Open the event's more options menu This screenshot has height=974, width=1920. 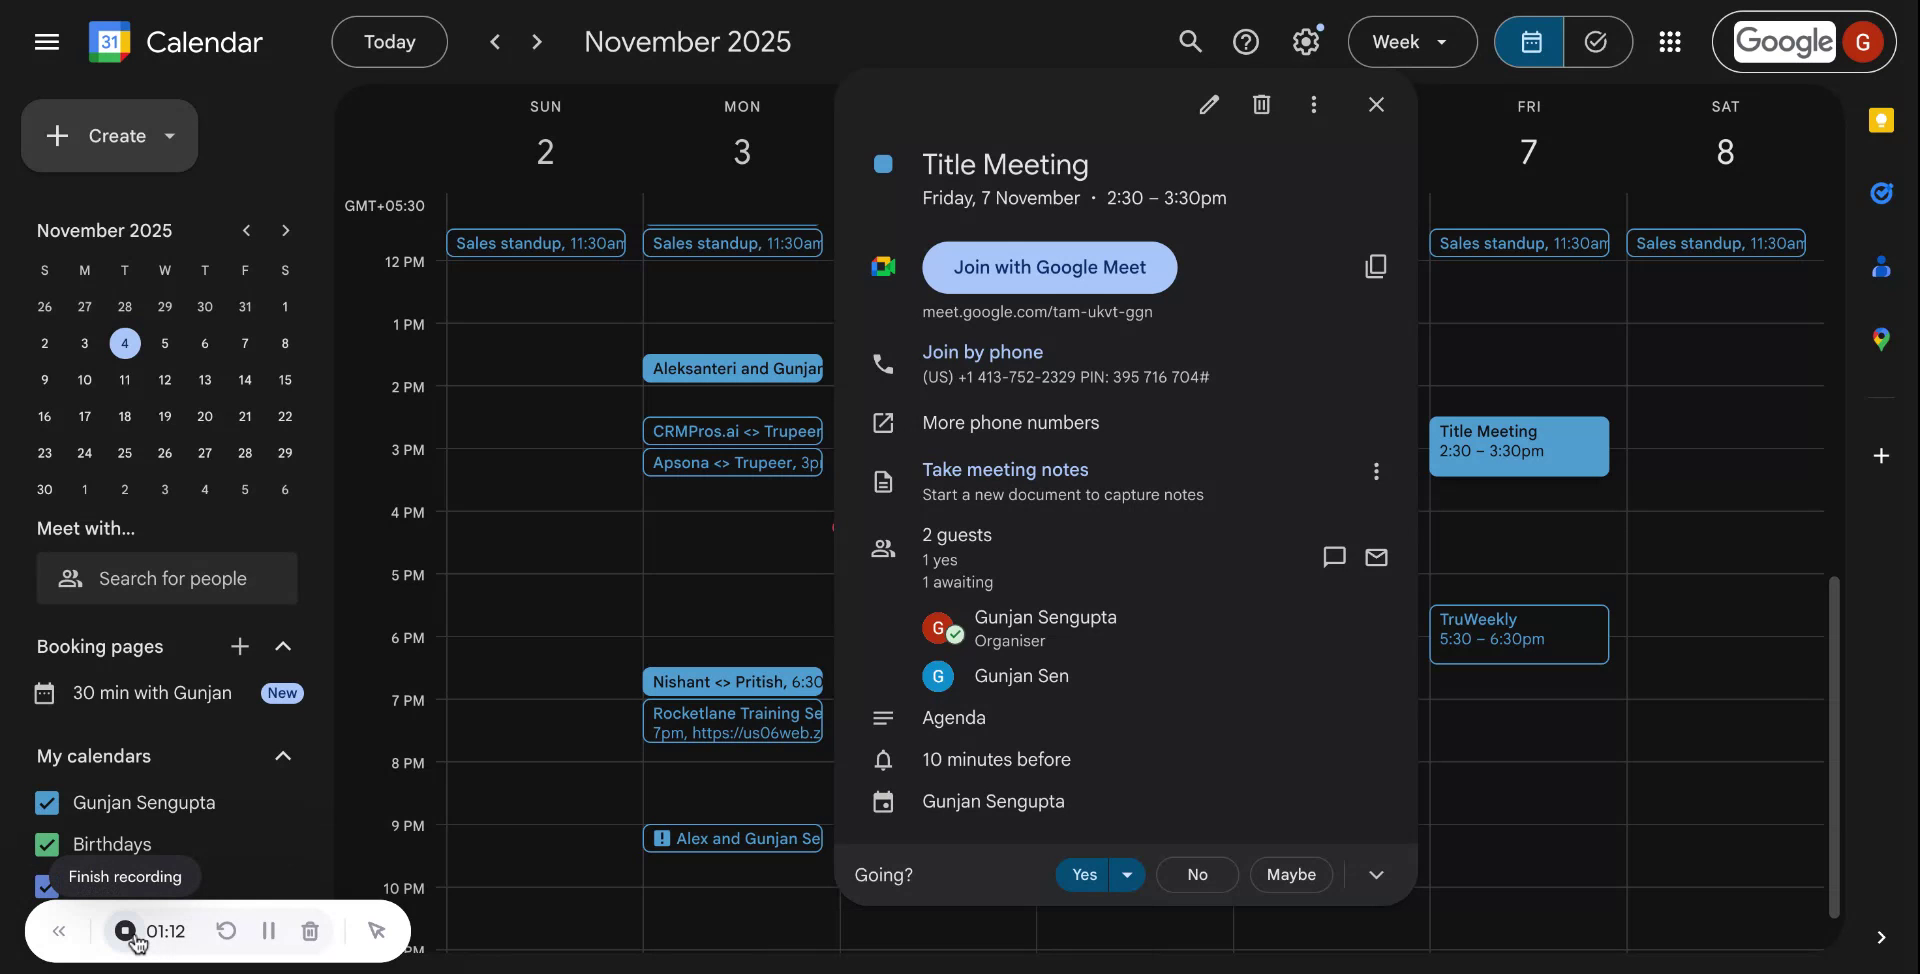coord(1314,104)
